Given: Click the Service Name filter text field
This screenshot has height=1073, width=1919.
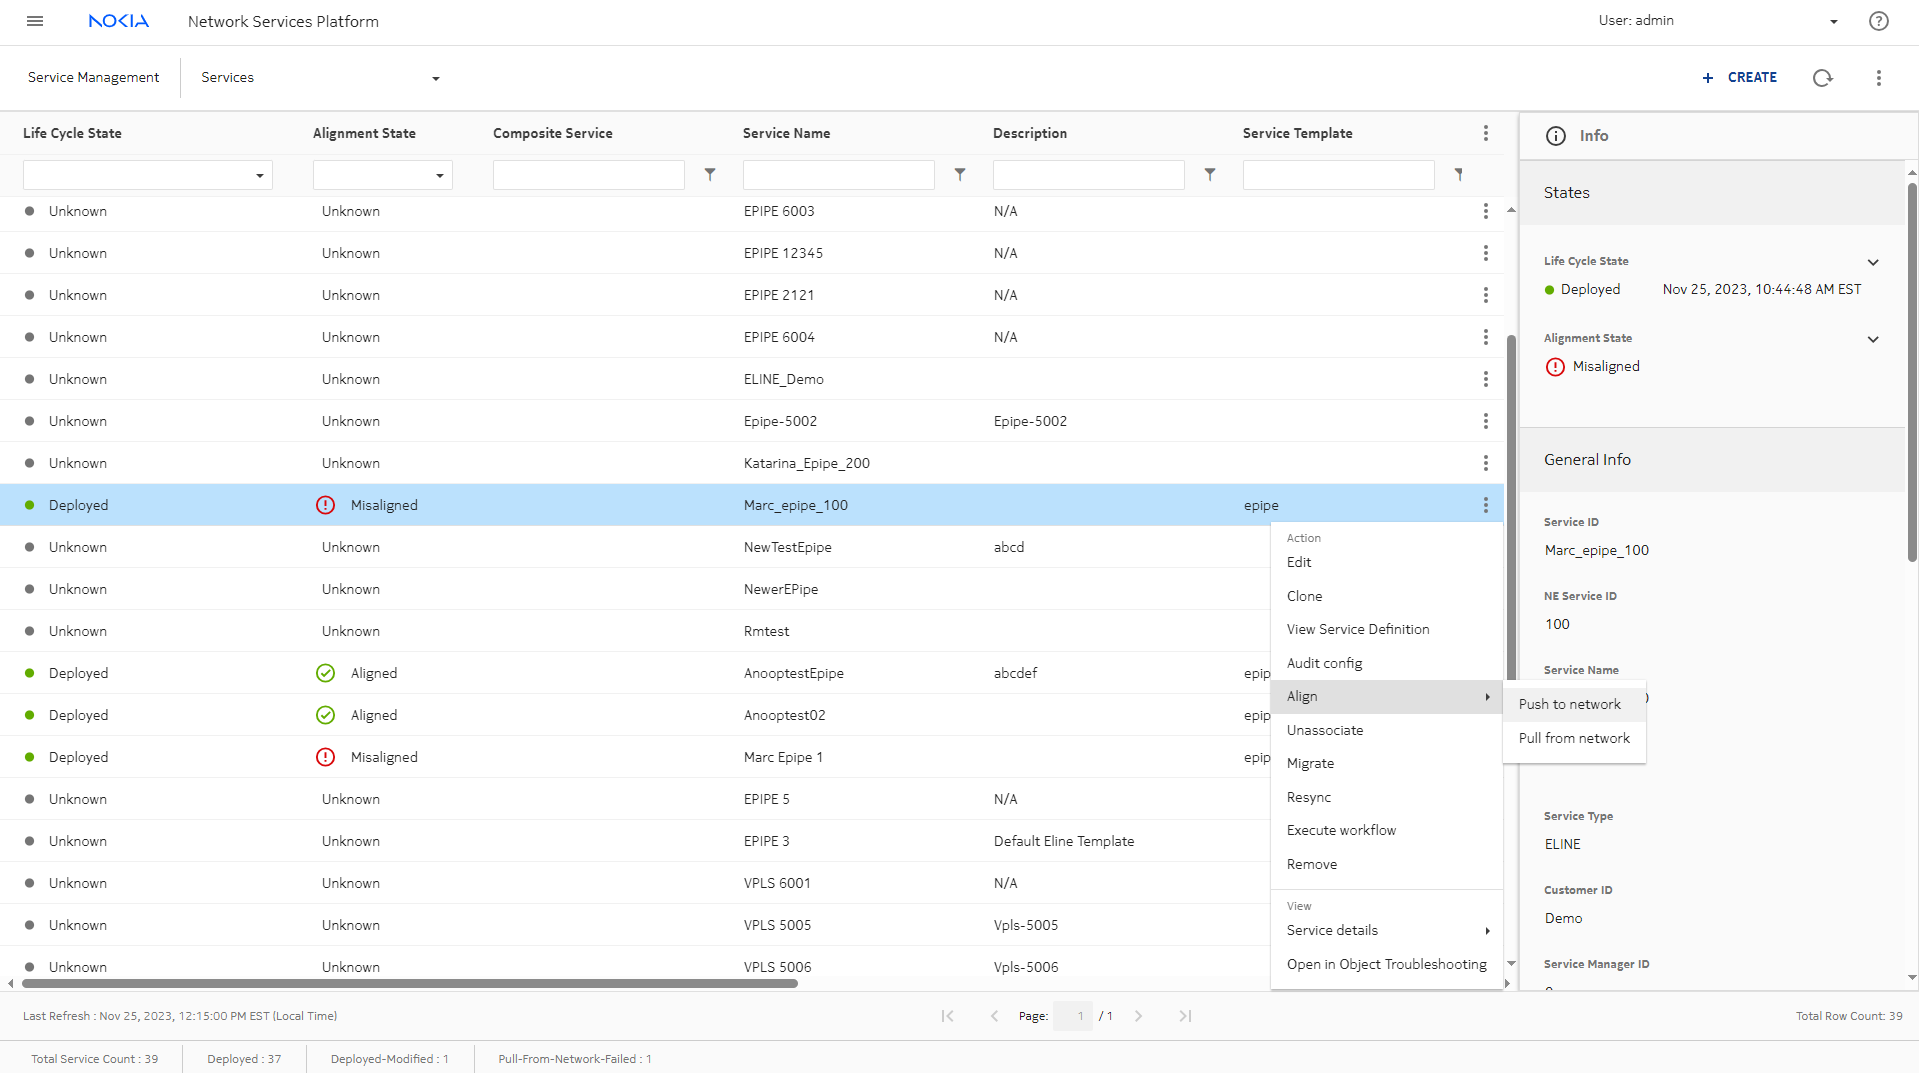Looking at the screenshot, I should point(838,175).
